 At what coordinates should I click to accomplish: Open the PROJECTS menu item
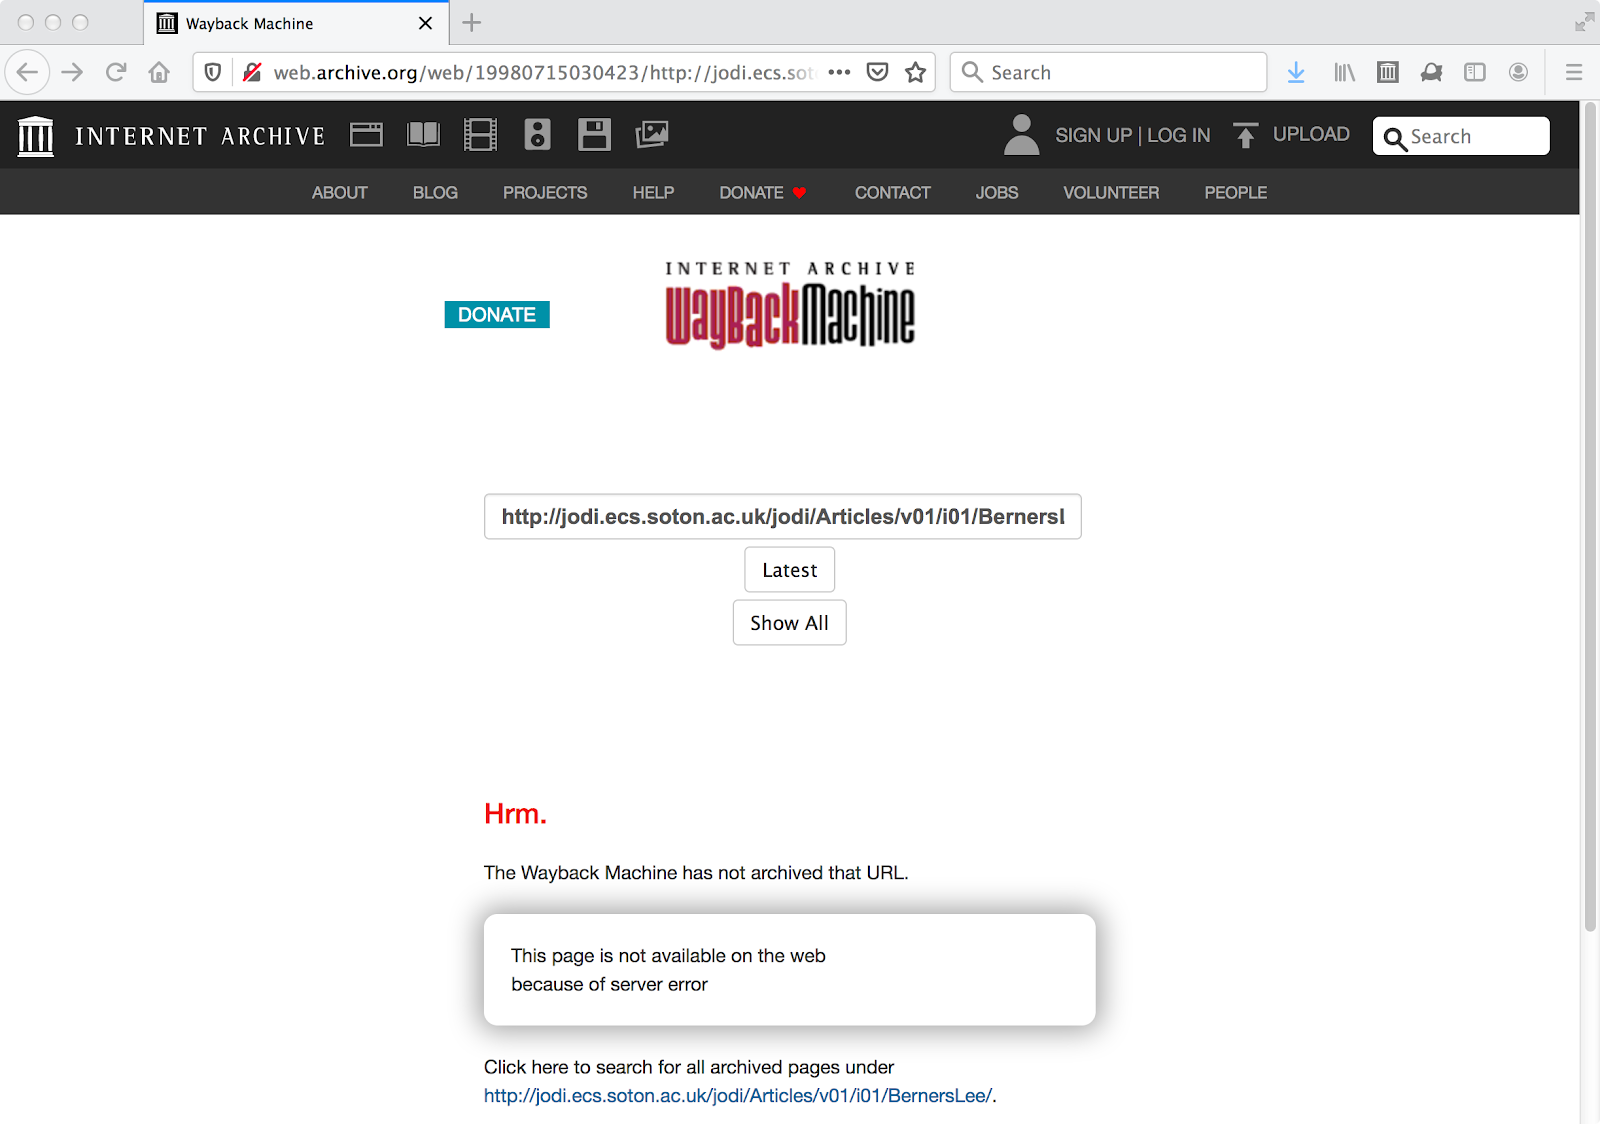(545, 192)
